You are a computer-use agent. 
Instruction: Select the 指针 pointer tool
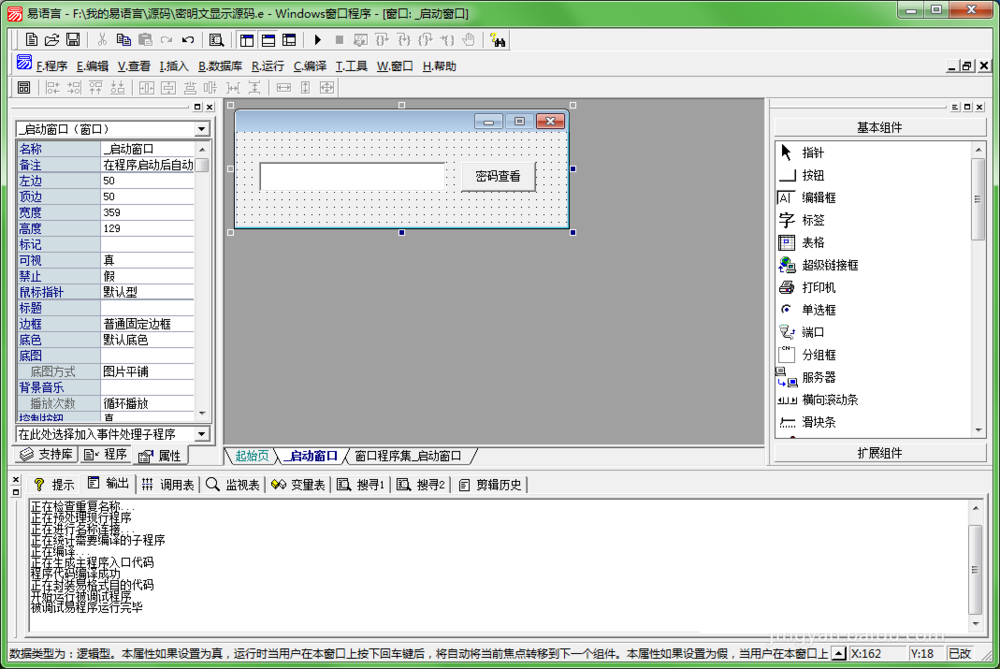point(812,153)
